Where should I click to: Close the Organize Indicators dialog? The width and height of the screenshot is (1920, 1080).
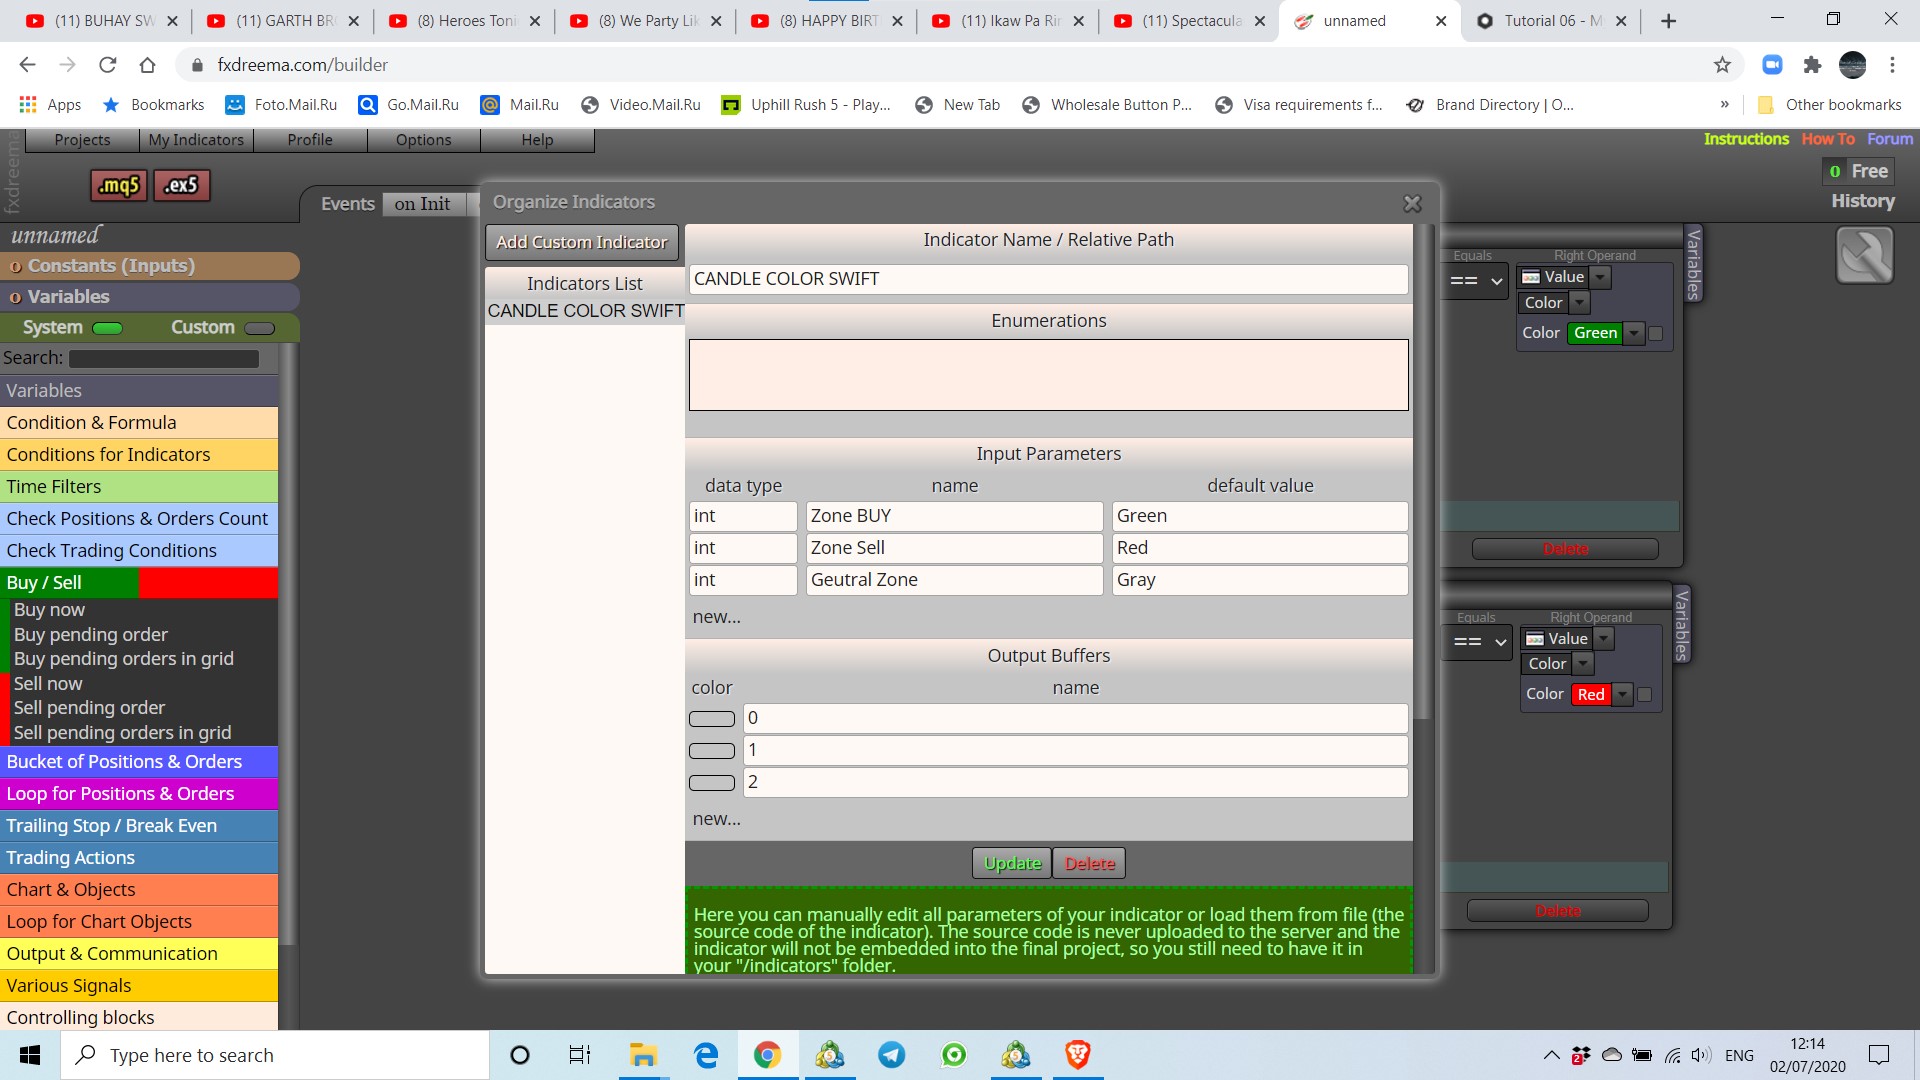pos(1412,203)
